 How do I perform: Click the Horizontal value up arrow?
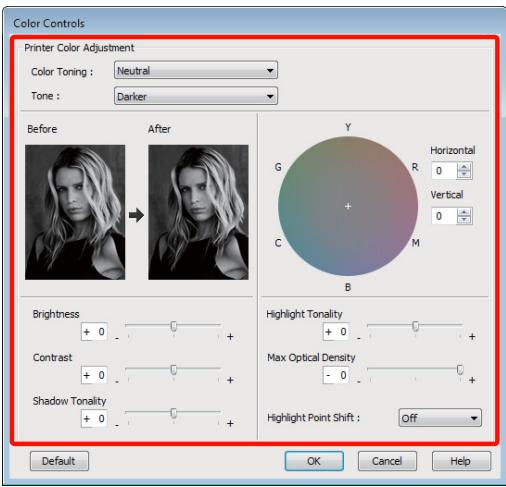coord(464,167)
